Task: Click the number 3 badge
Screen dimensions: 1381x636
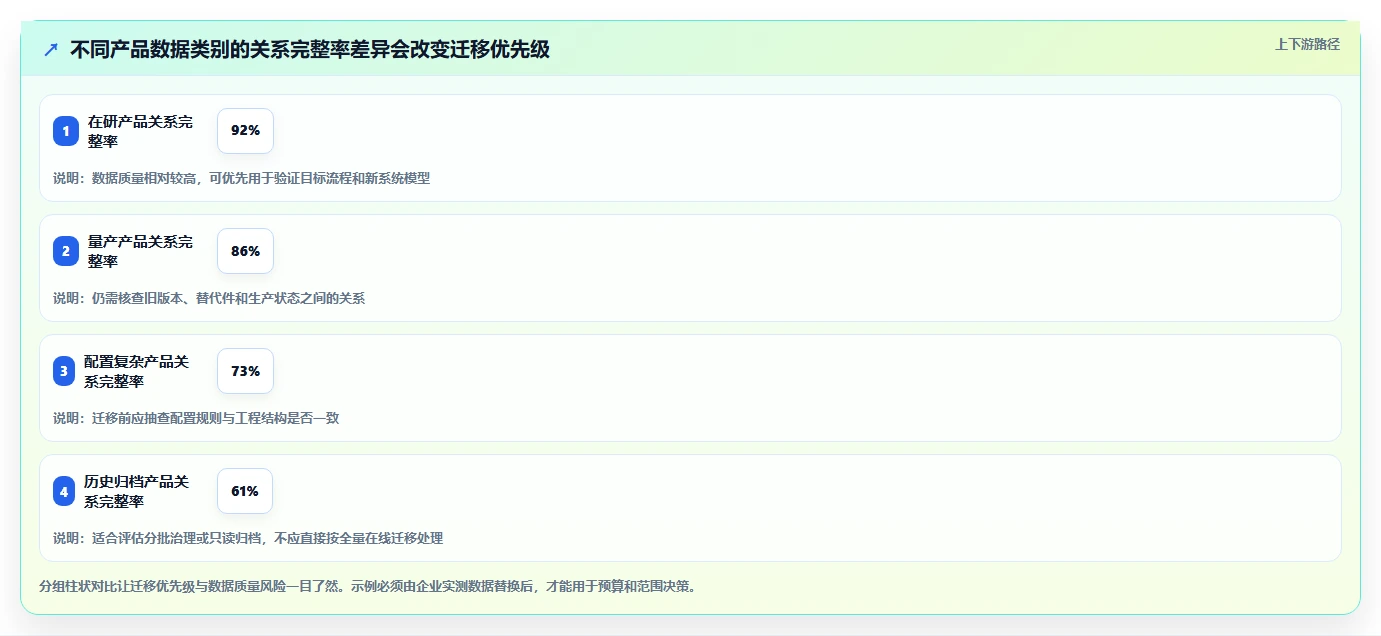Action: tap(64, 371)
